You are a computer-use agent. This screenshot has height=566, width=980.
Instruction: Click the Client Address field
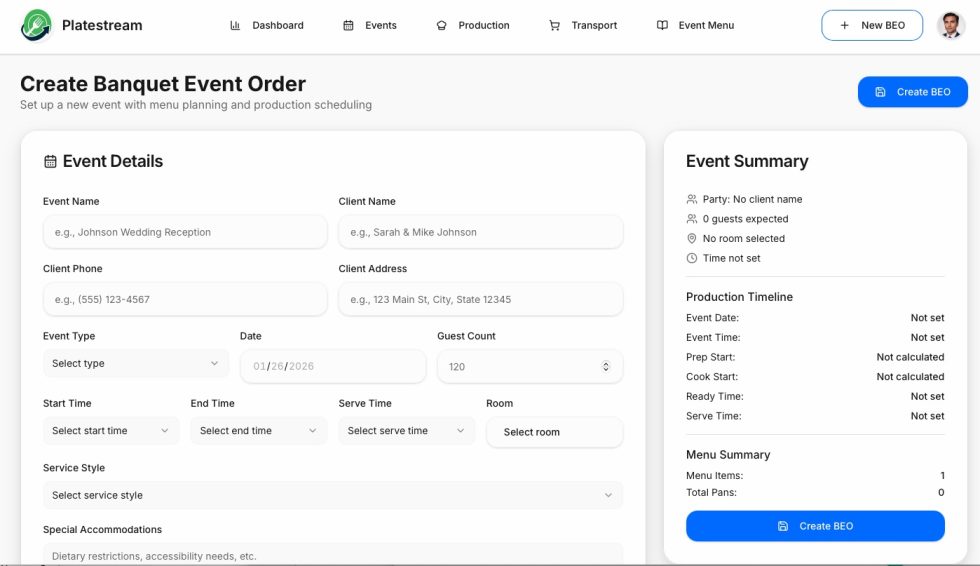481,299
